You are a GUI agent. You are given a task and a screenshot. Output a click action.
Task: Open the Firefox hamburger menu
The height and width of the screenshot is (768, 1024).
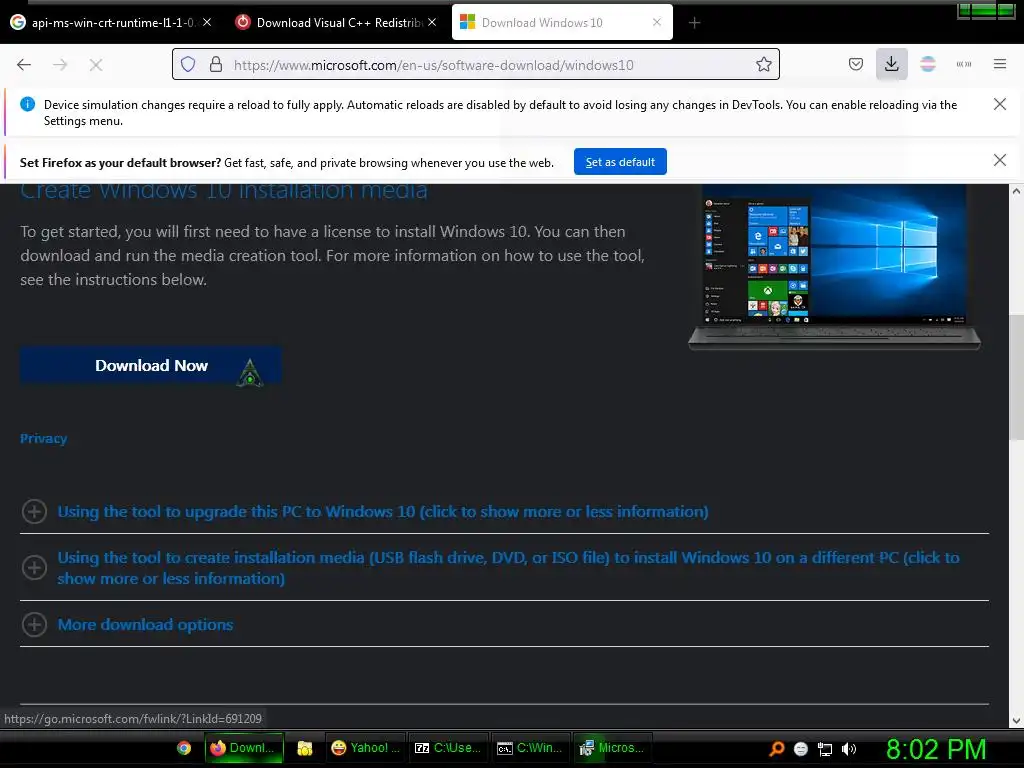click(x=1000, y=65)
